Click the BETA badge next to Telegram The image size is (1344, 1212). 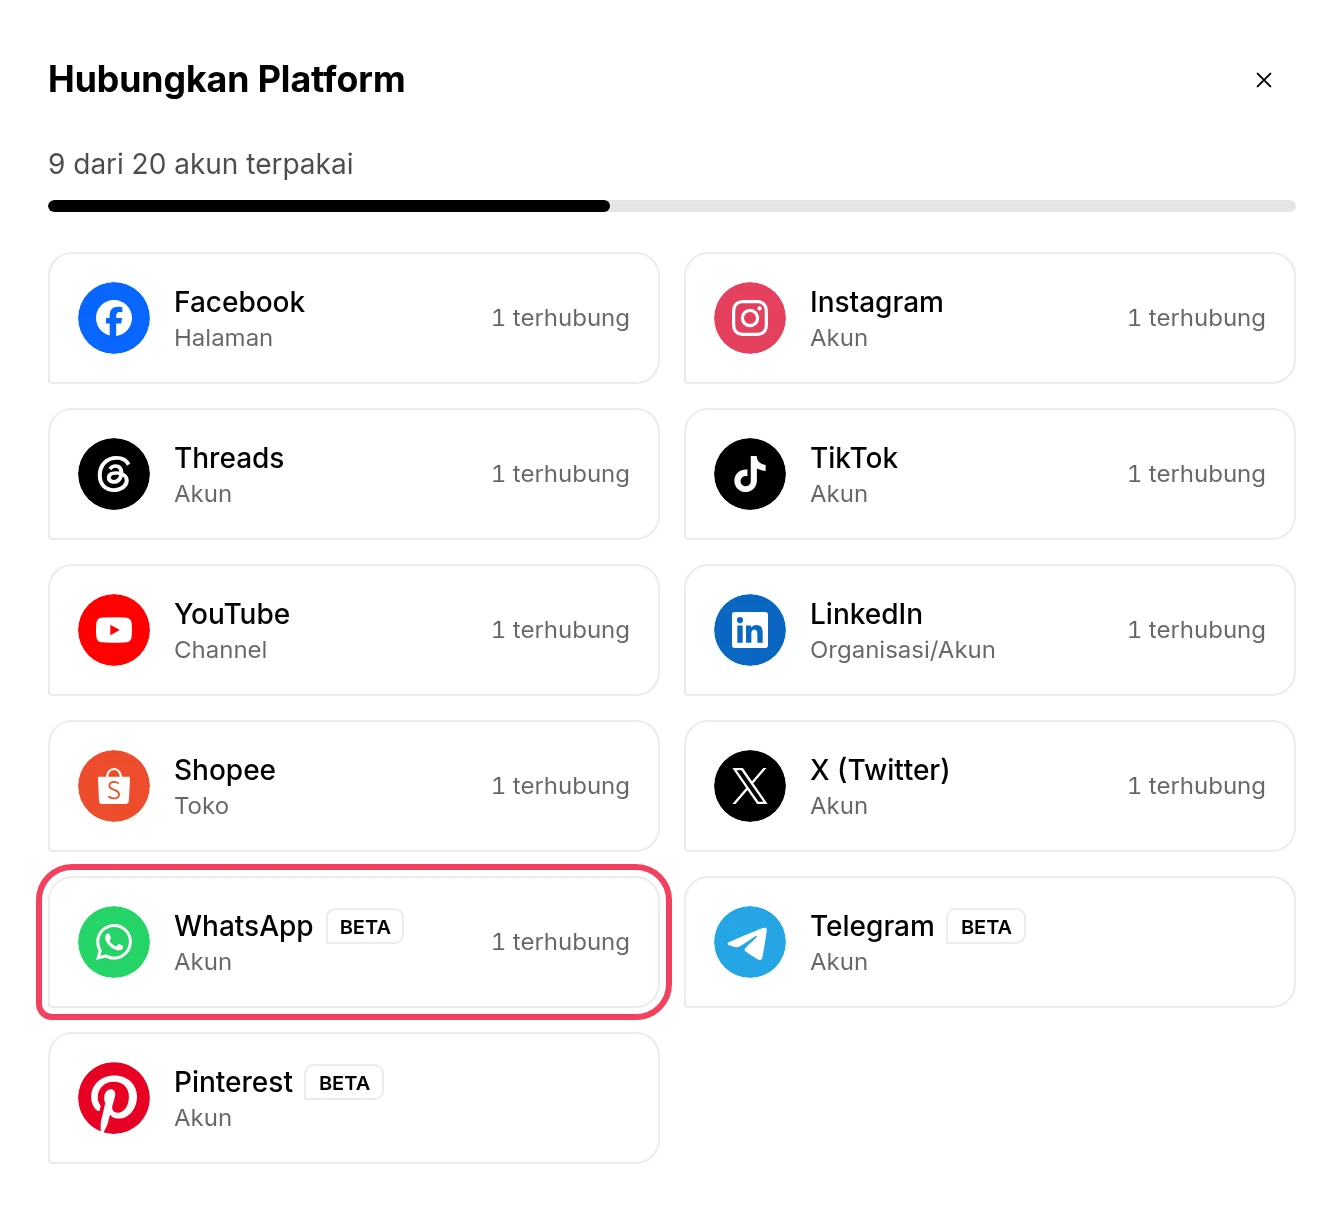(986, 927)
